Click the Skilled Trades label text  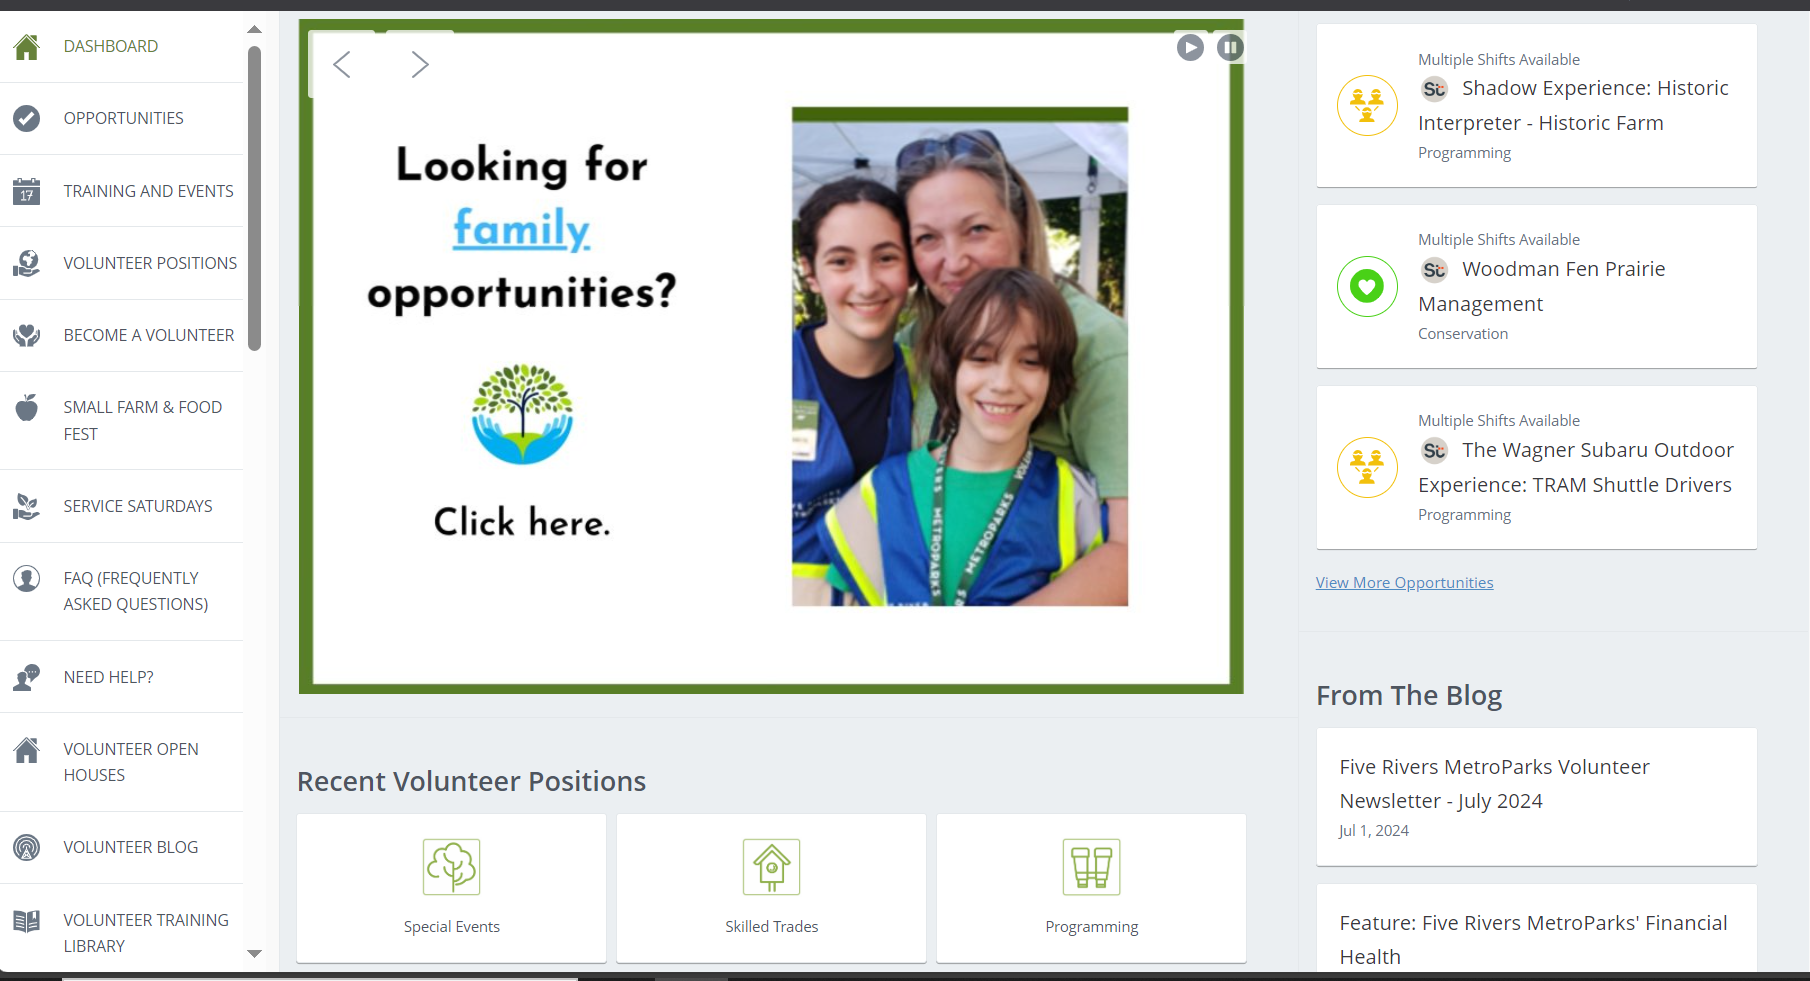tap(772, 927)
